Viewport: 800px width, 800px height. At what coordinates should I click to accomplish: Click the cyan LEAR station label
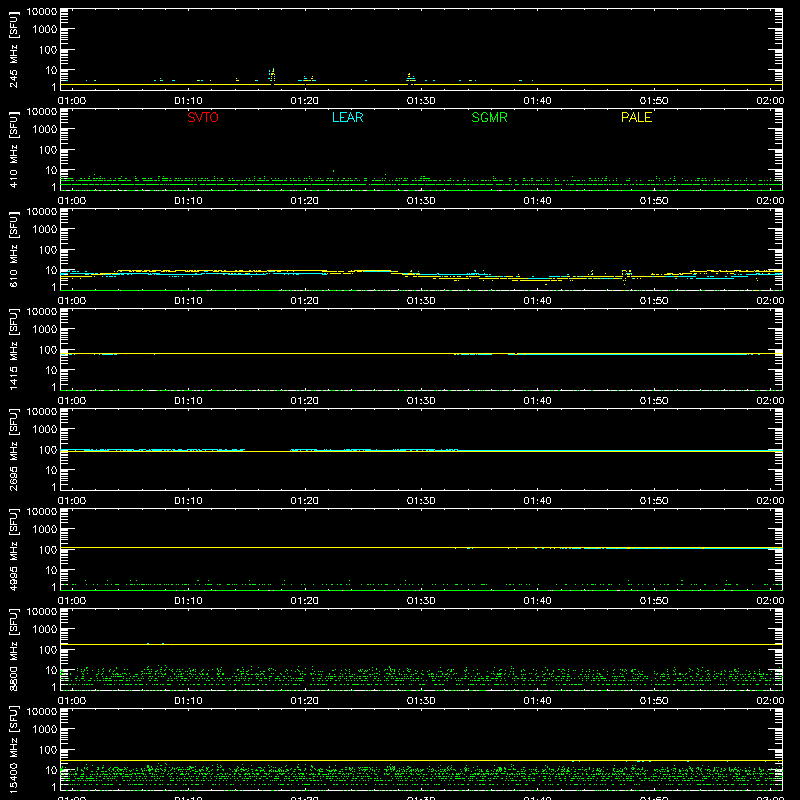tap(347, 117)
